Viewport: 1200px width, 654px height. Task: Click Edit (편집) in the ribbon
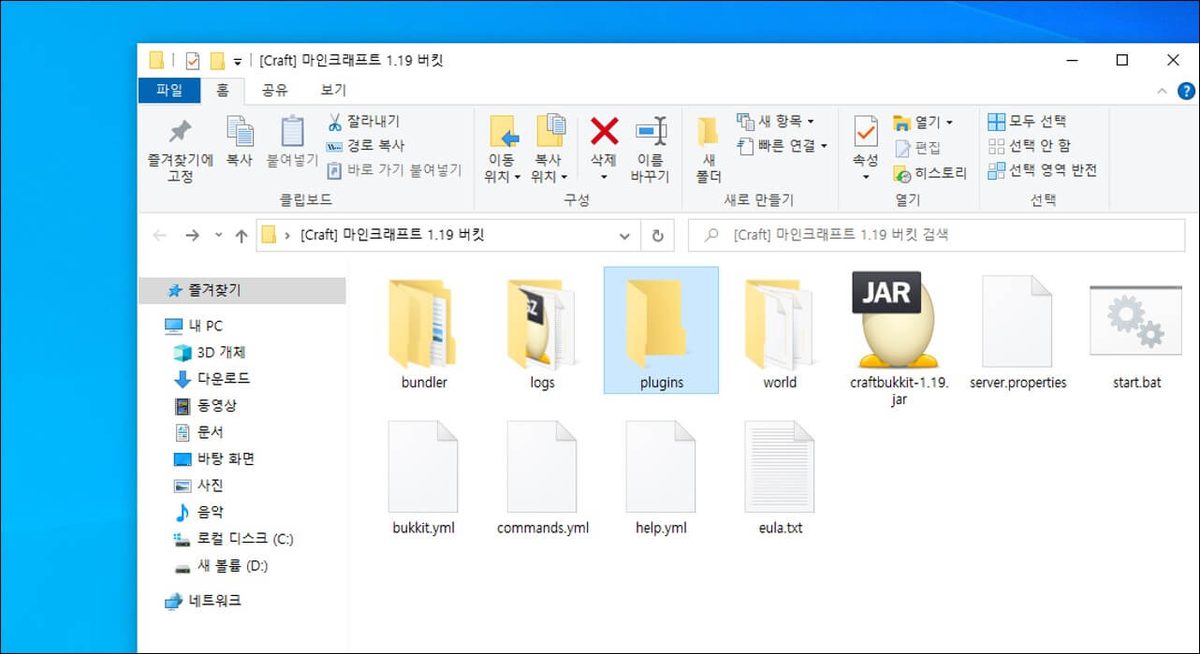(x=917, y=148)
